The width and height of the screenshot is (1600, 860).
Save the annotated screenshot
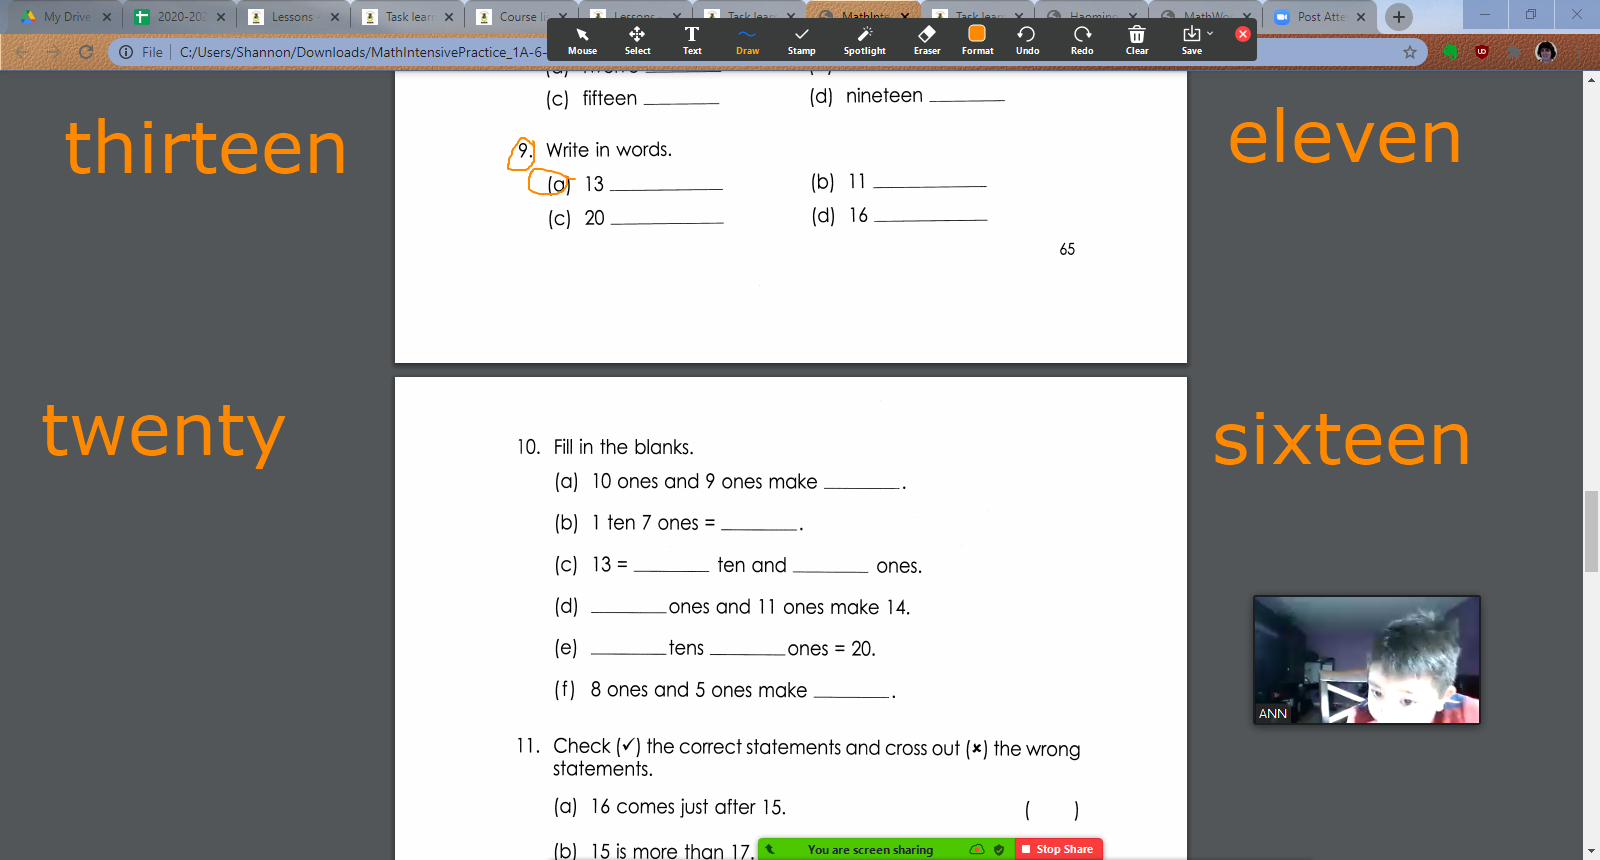1191,41
